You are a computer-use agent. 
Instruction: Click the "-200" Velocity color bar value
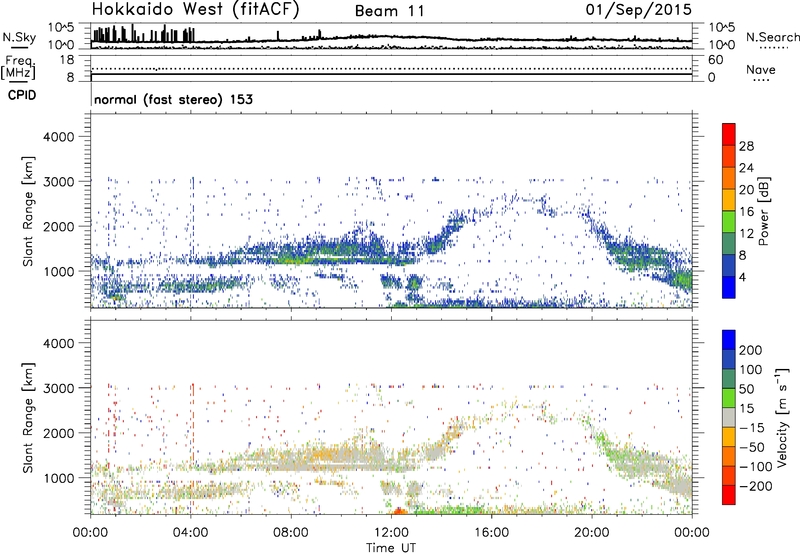point(756,486)
